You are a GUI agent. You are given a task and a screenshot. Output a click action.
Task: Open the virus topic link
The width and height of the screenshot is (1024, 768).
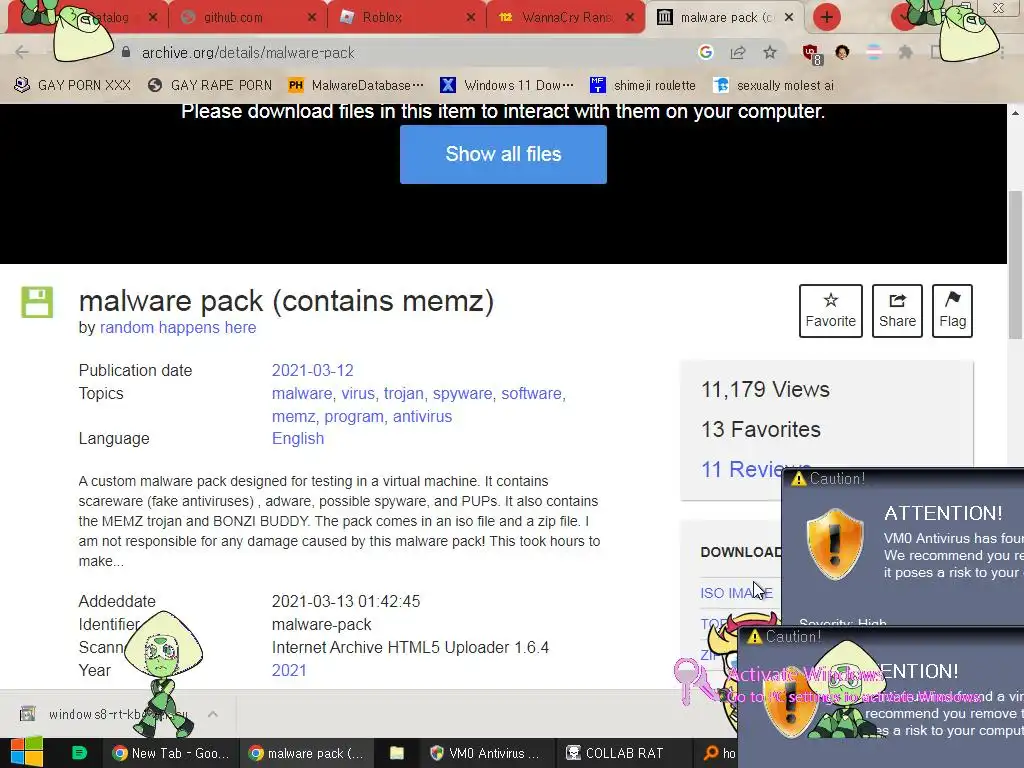point(358,393)
